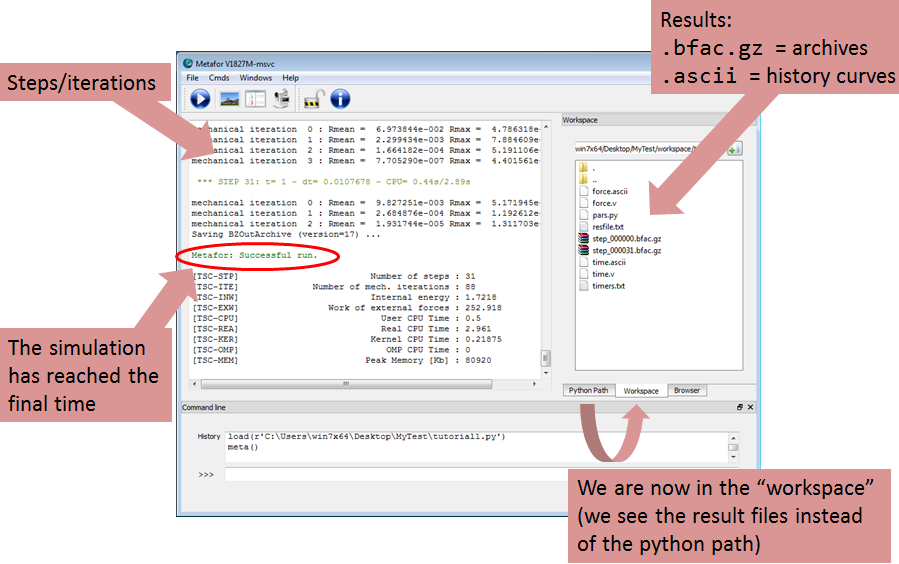Switch to the Python Path tab

tap(589, 390)
